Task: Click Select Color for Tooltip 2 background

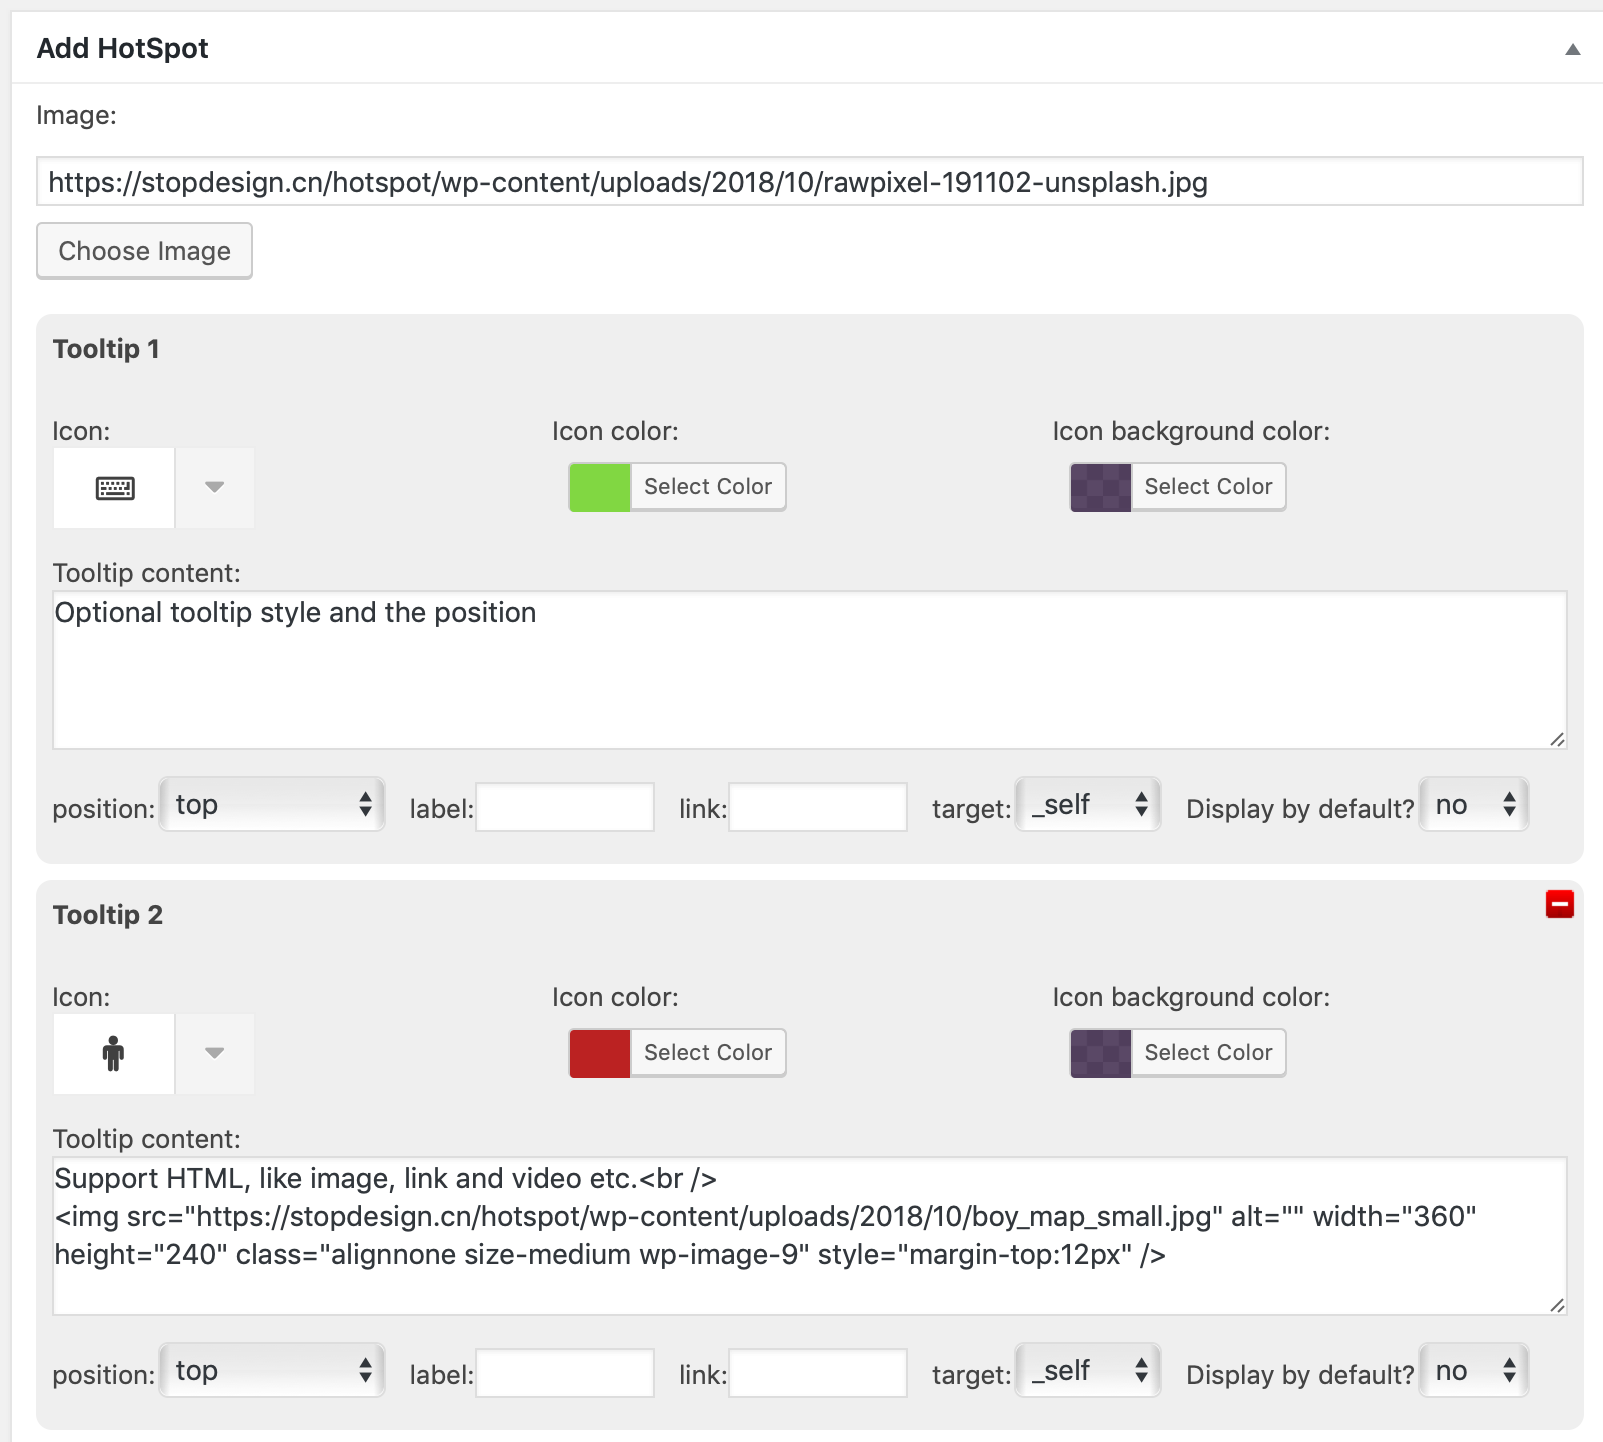Action: [1208, 1053]
